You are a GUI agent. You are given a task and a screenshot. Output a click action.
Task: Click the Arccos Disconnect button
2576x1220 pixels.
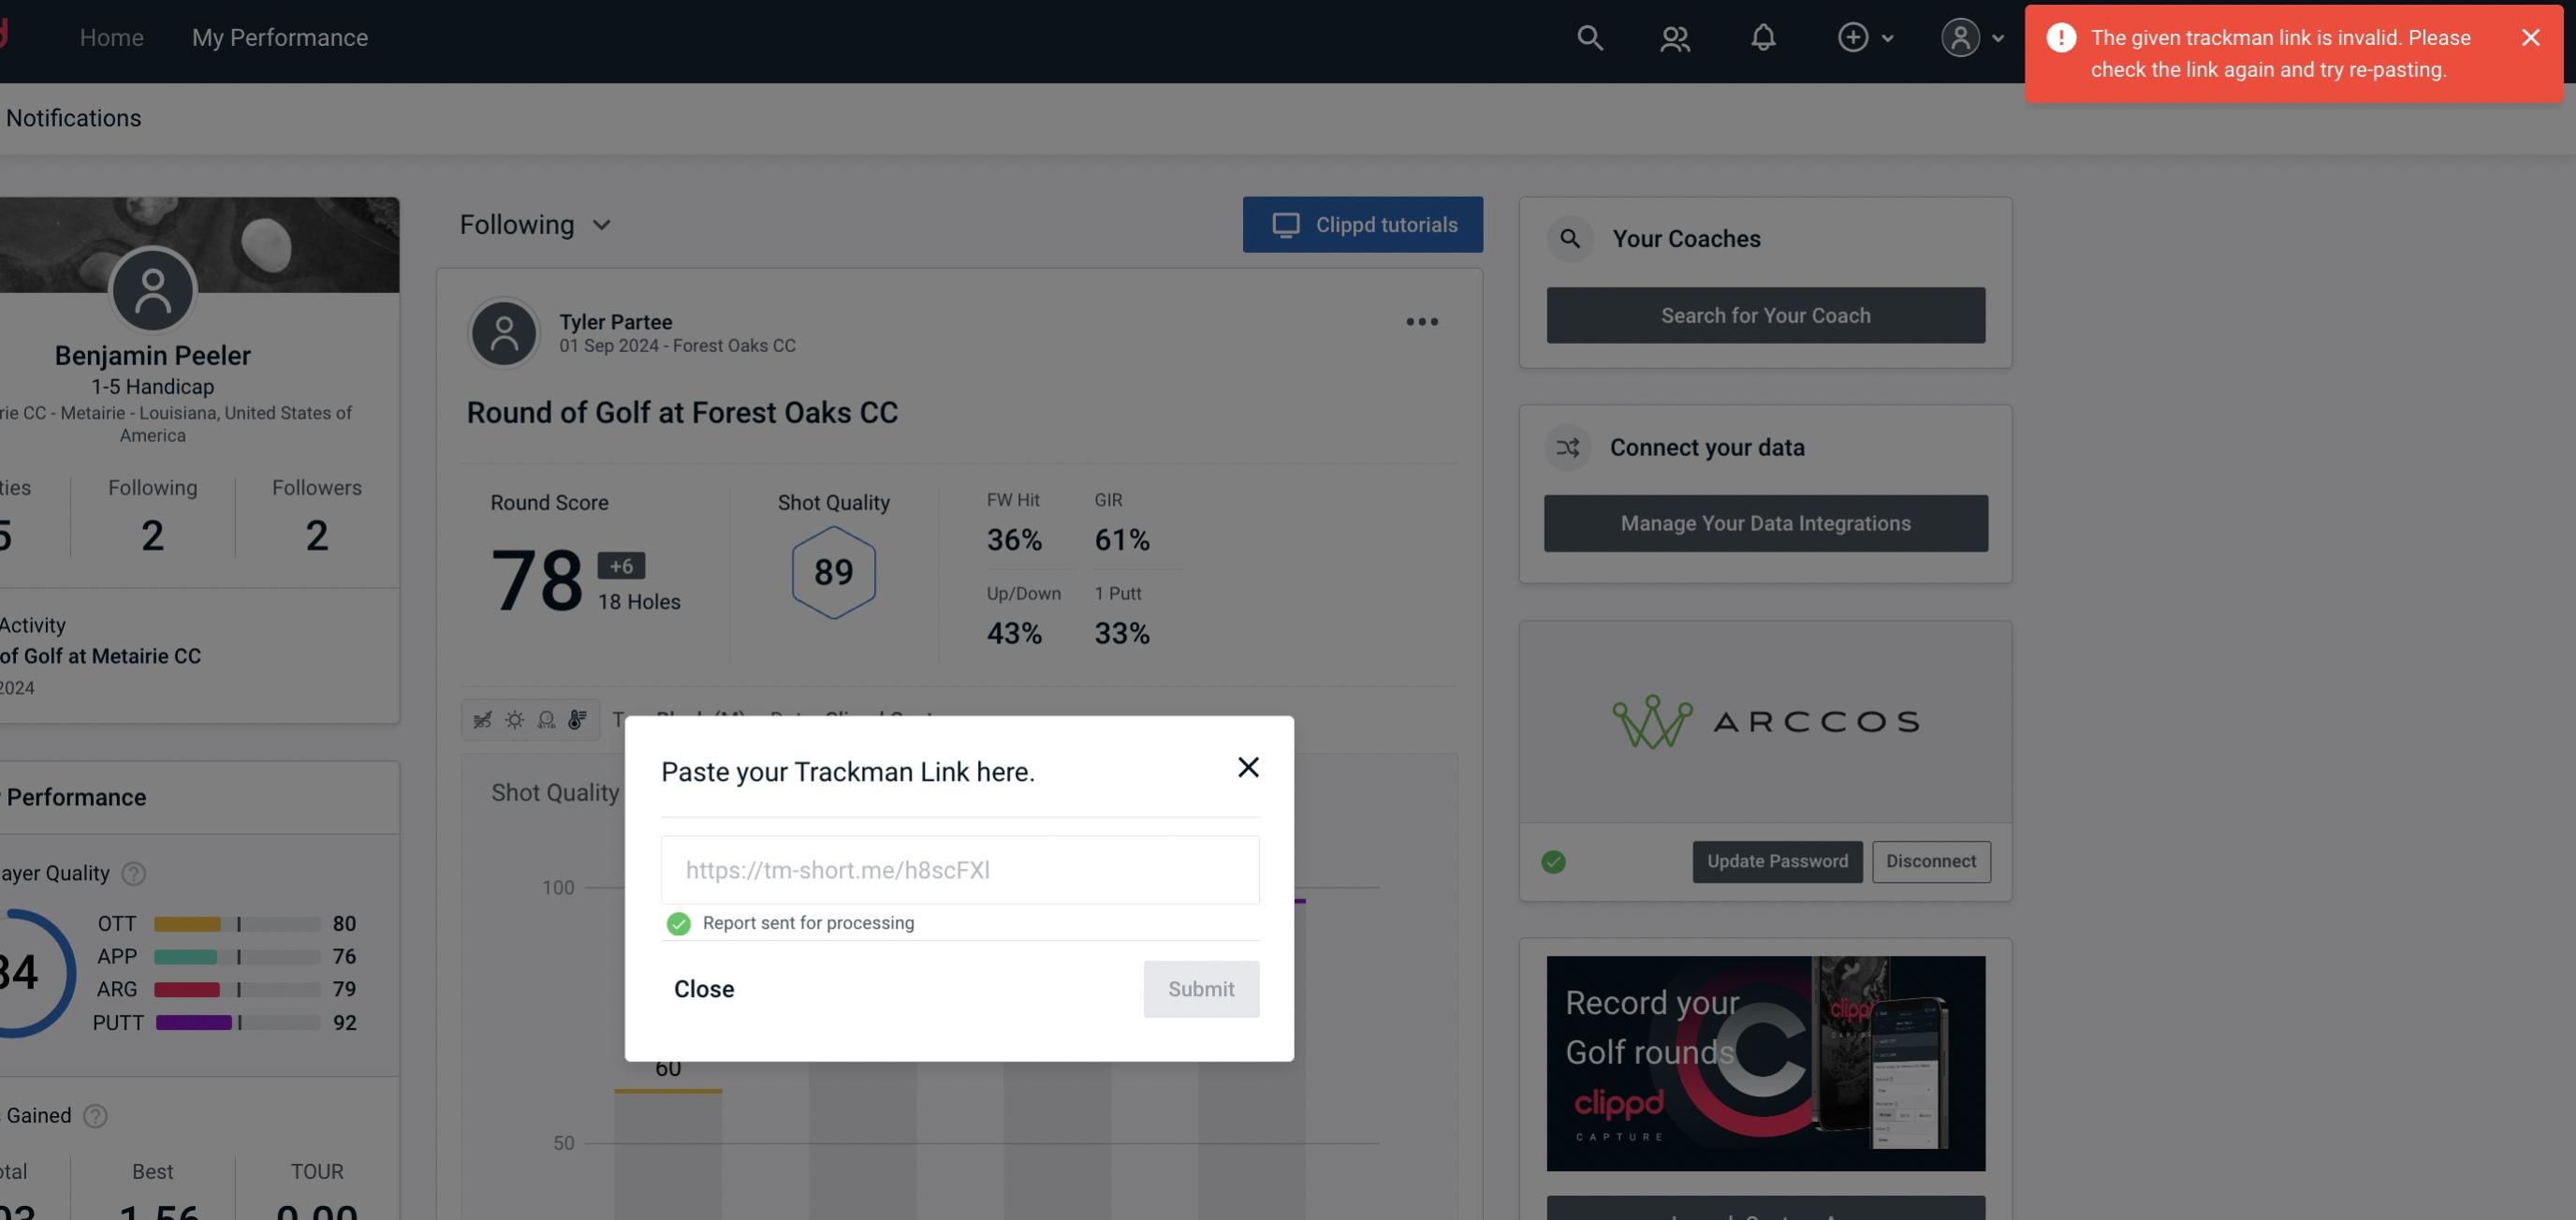click(1932, 860)
